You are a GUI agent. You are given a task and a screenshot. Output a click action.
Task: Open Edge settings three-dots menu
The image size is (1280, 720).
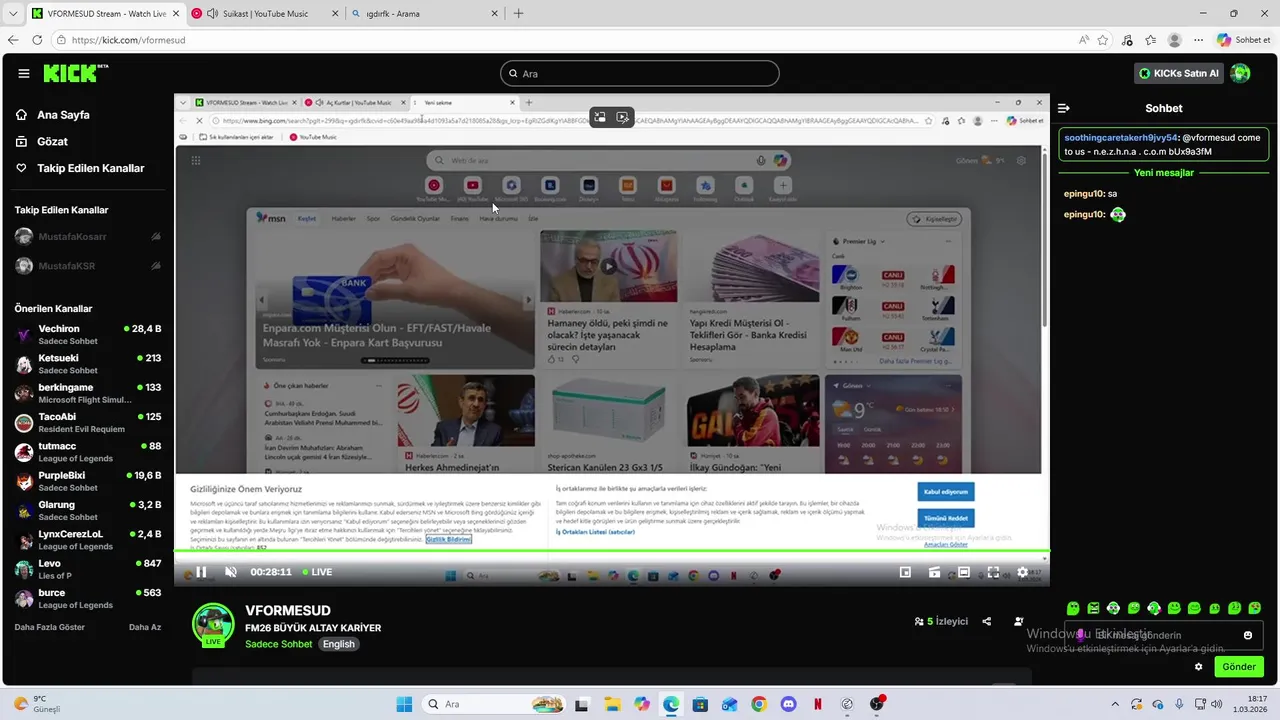click(x=1198, y=40)
